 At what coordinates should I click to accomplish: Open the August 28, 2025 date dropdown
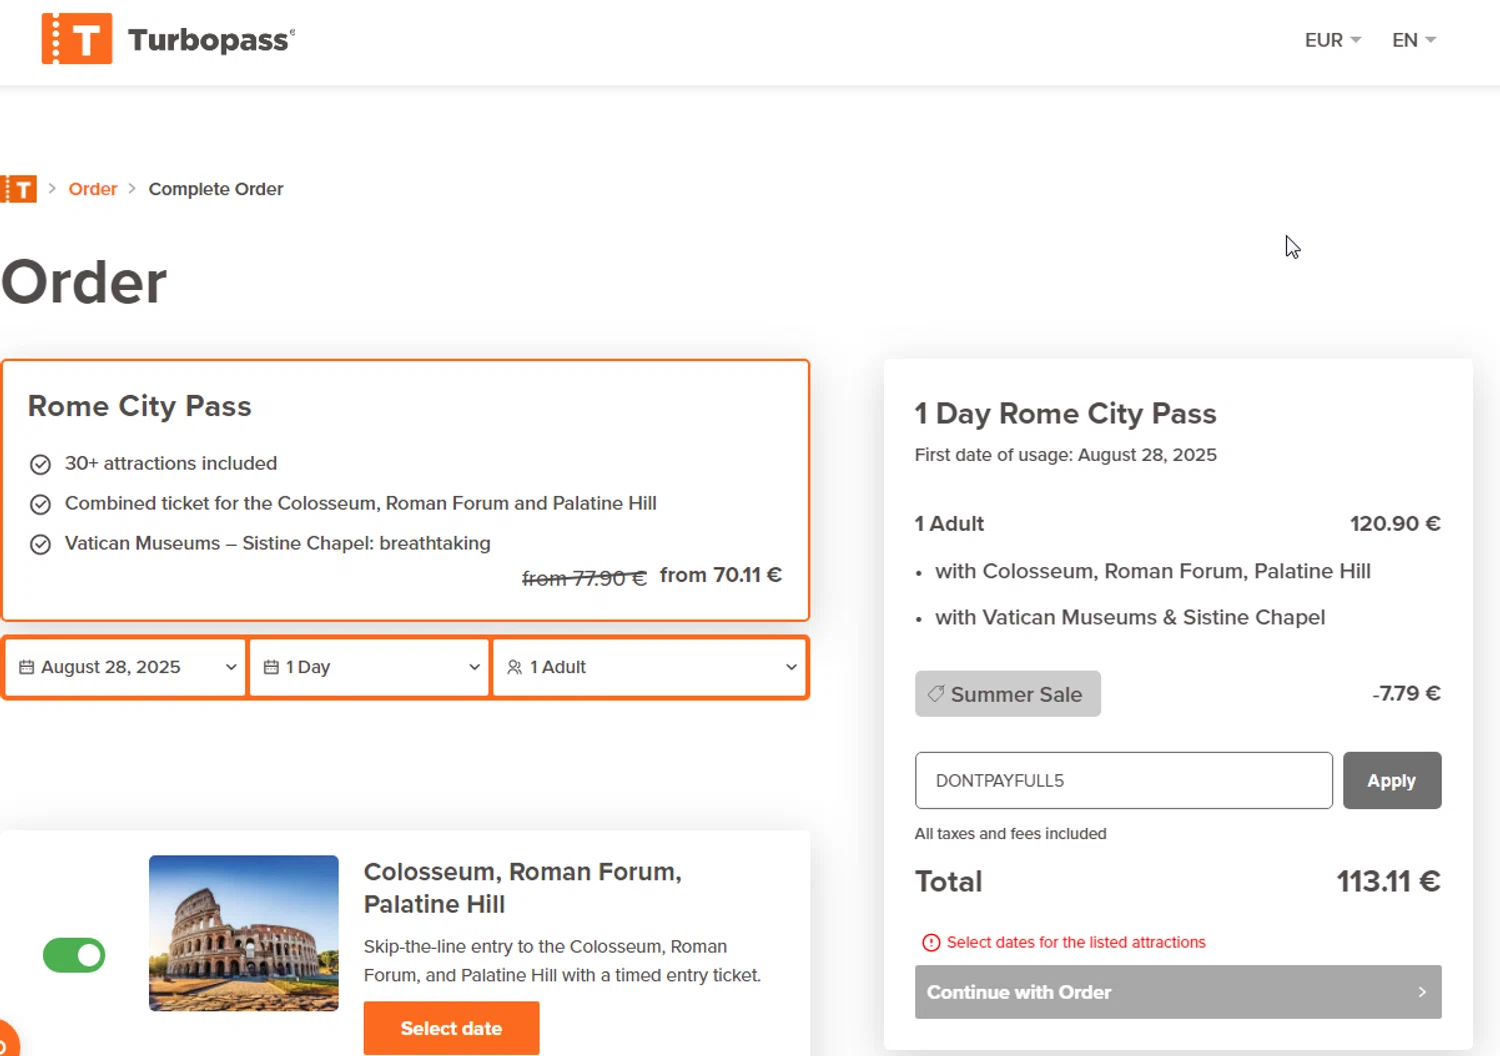point(126,667)
